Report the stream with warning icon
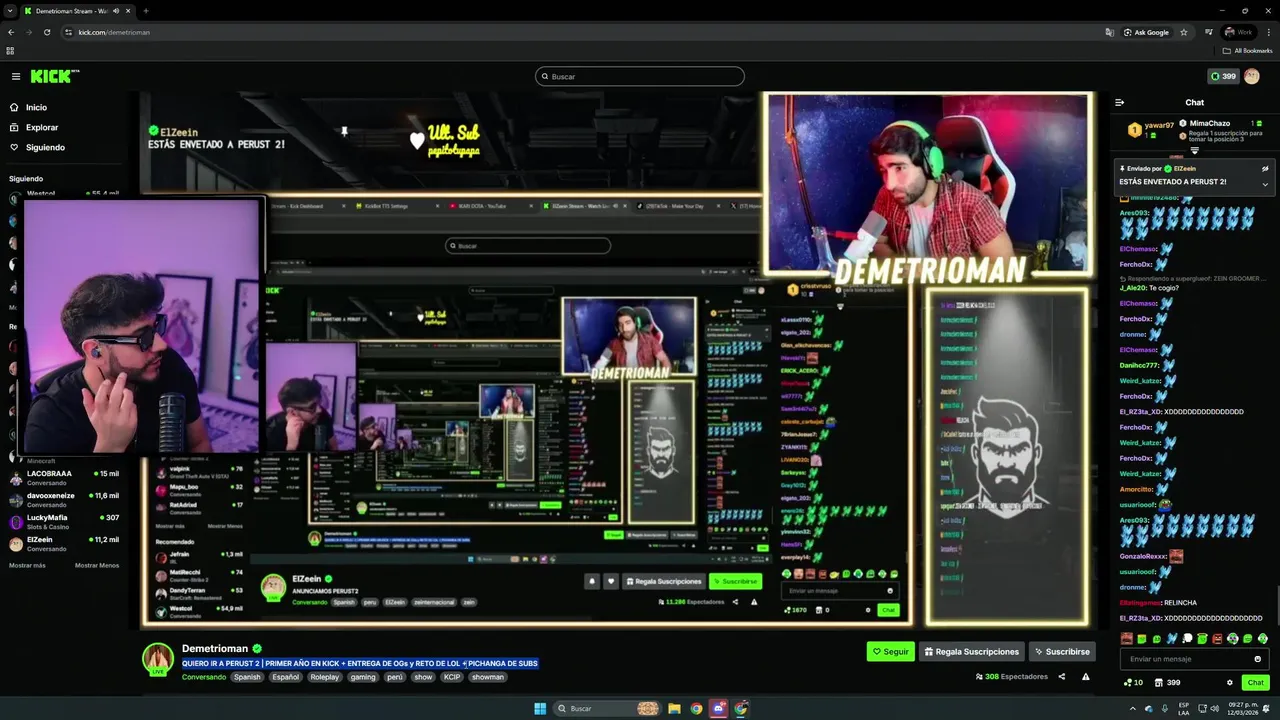This screenshot has width=1280, height=720. [1085, 677]
